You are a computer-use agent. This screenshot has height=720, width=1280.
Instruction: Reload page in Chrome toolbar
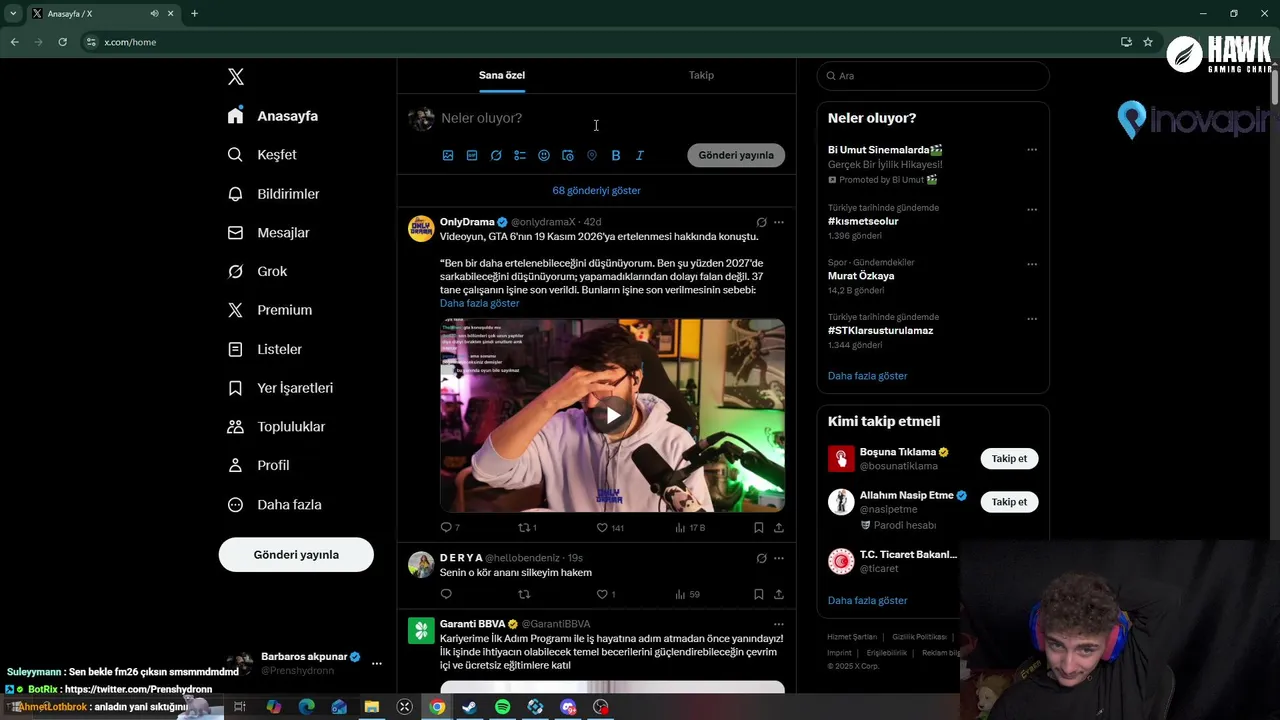(63, 42)
